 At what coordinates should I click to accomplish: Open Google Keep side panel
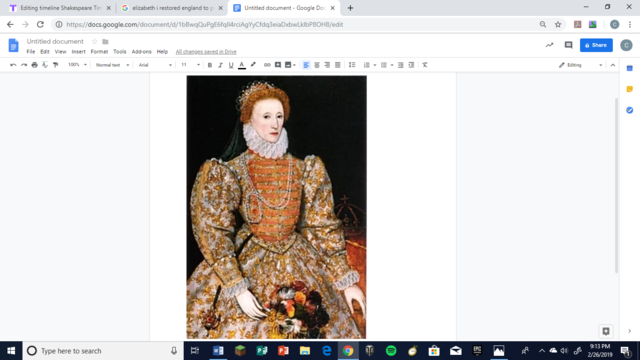(x=629, y=89)
